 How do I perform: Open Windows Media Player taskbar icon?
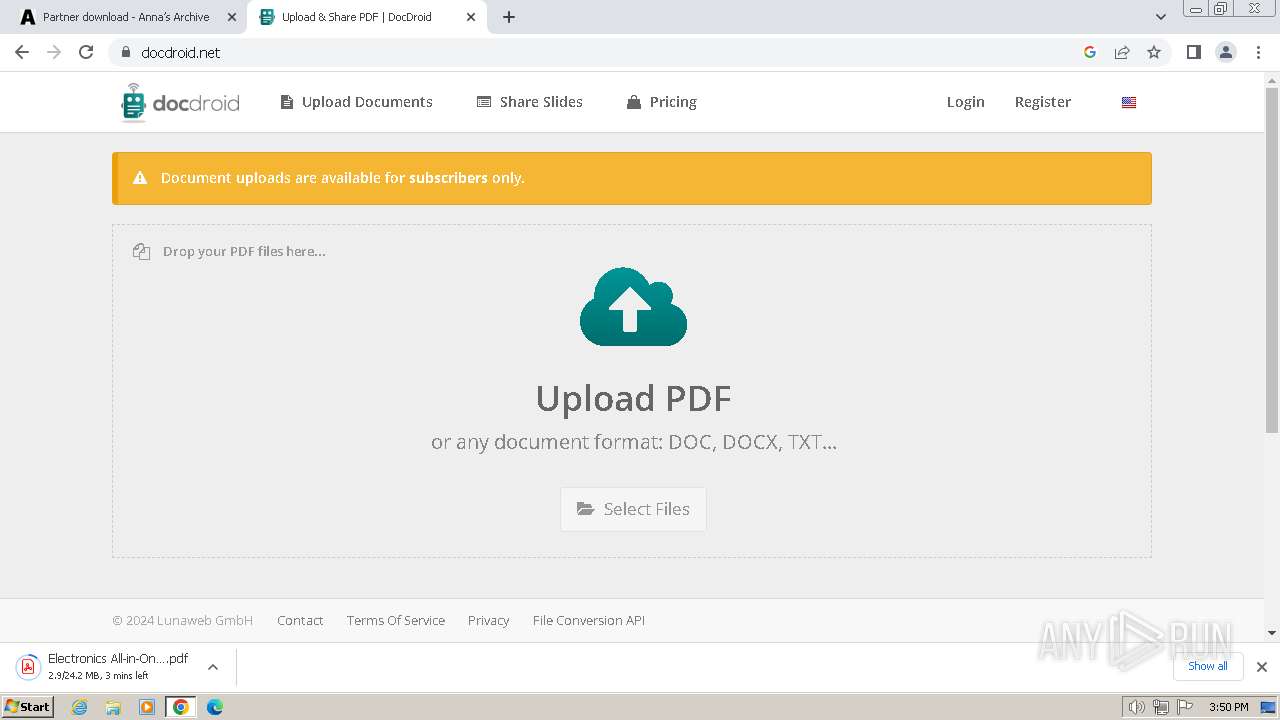tap(147, 707)
